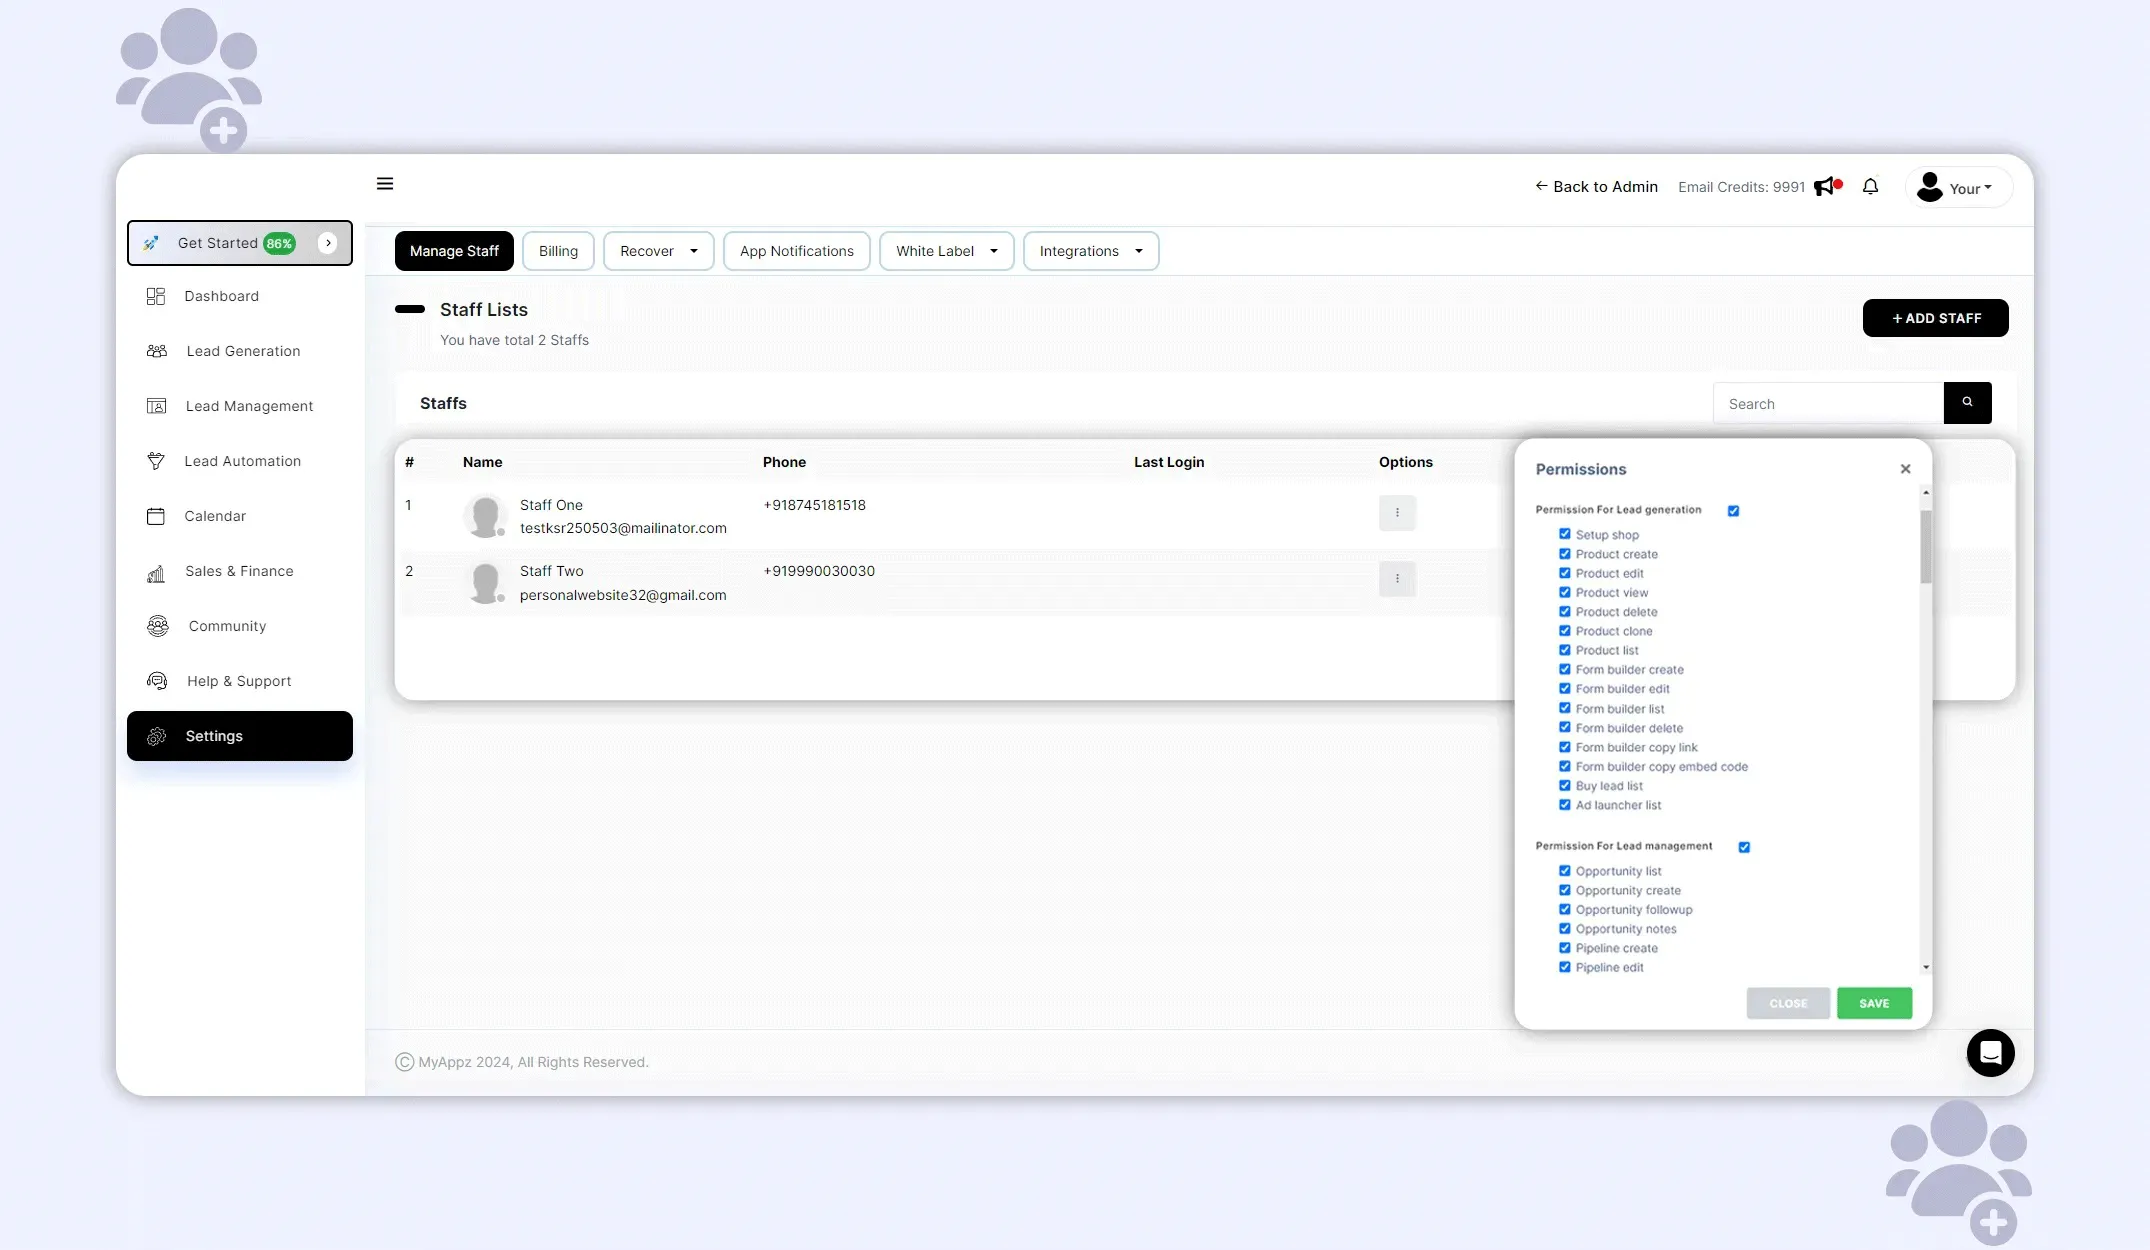Expand the Integrations dropdown

(x=1090, y=251)
